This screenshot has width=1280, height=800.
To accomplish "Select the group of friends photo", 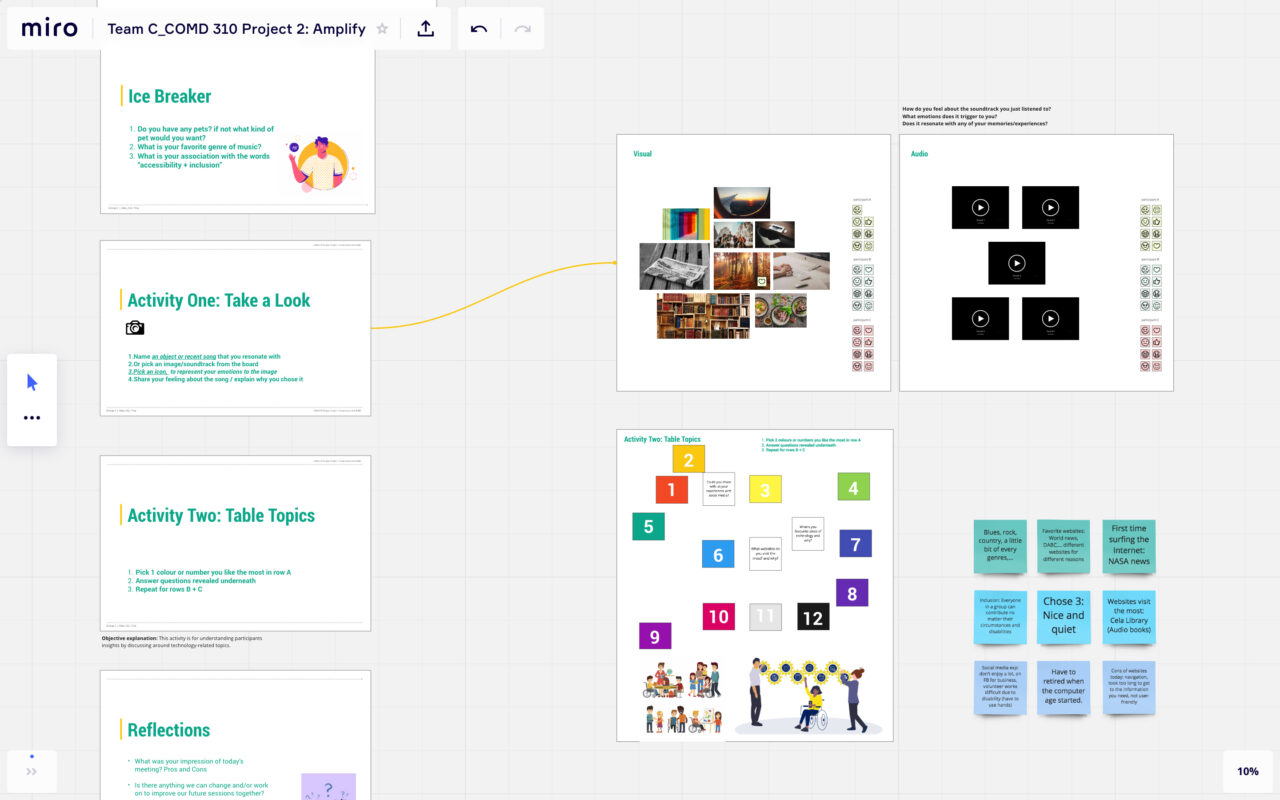I will pyautogui.click(x=733, y=235).
